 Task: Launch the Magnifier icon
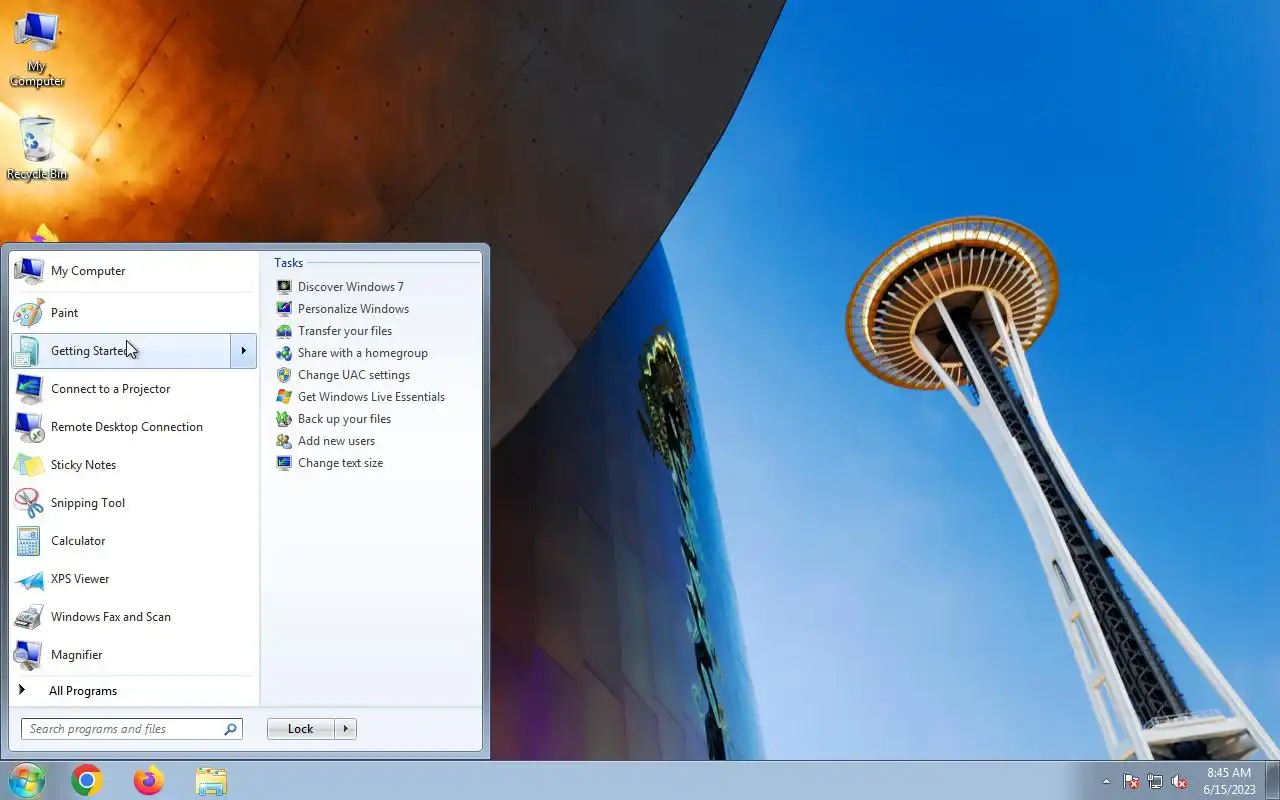click(x=29, y=655)
